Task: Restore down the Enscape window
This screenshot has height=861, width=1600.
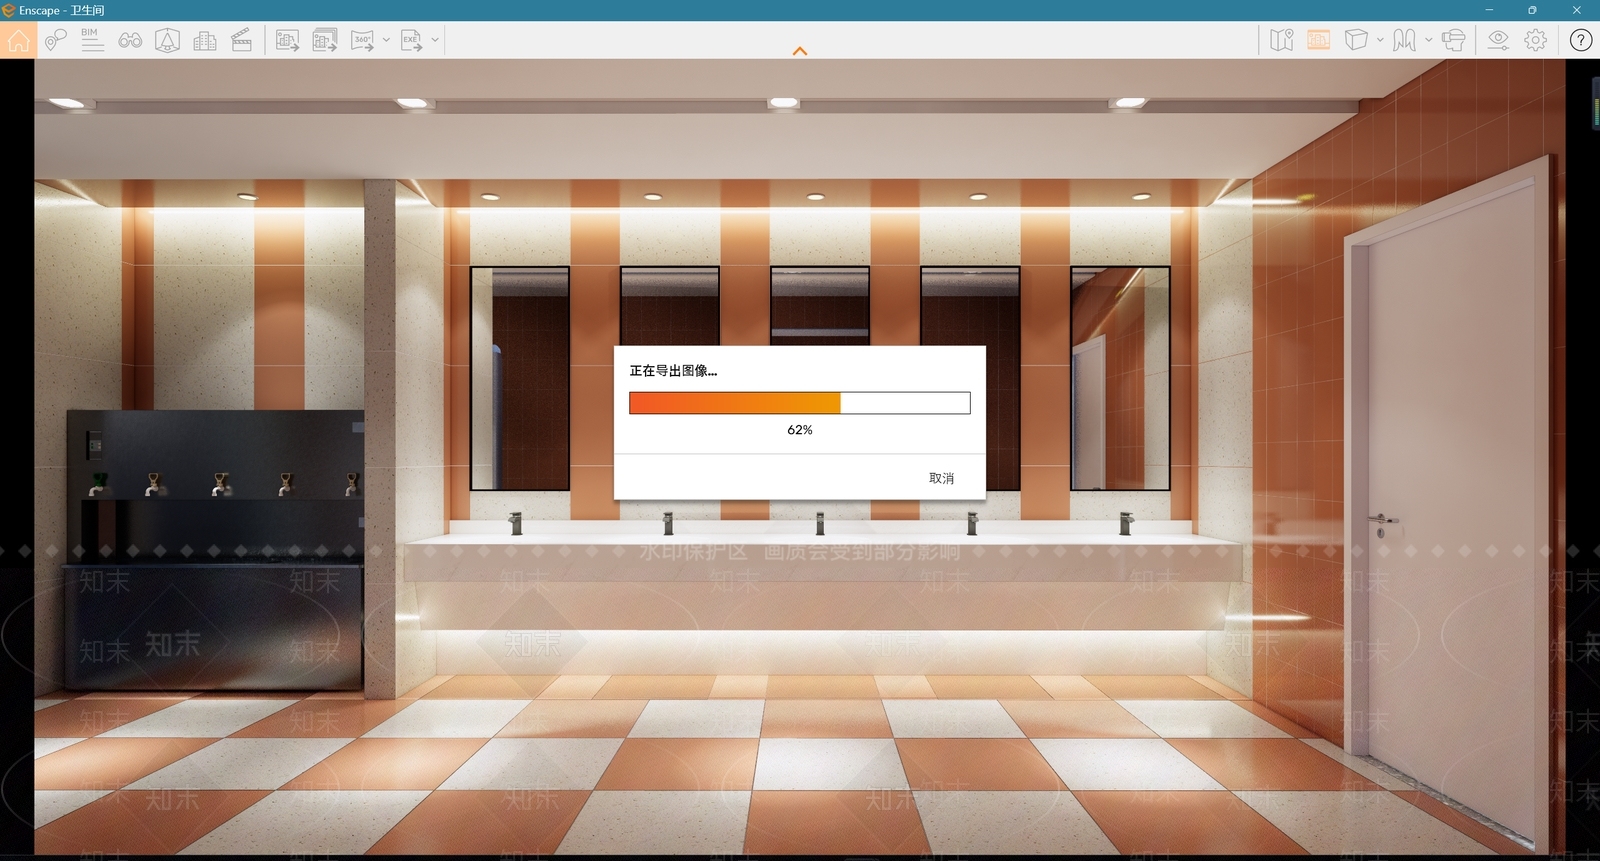Action: click(1532, 10)
